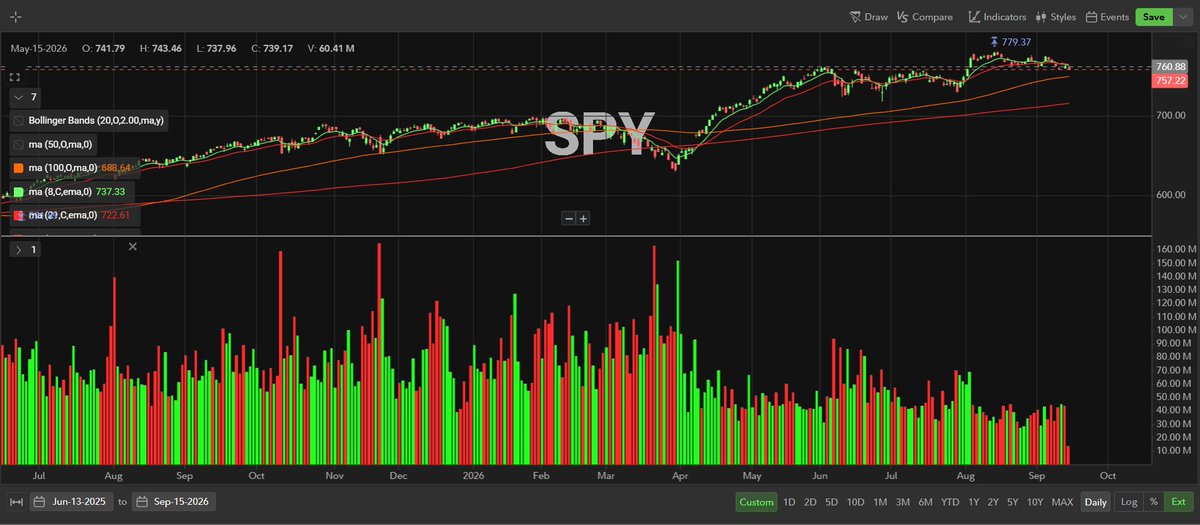Open the Events menu

(1107, 17)
